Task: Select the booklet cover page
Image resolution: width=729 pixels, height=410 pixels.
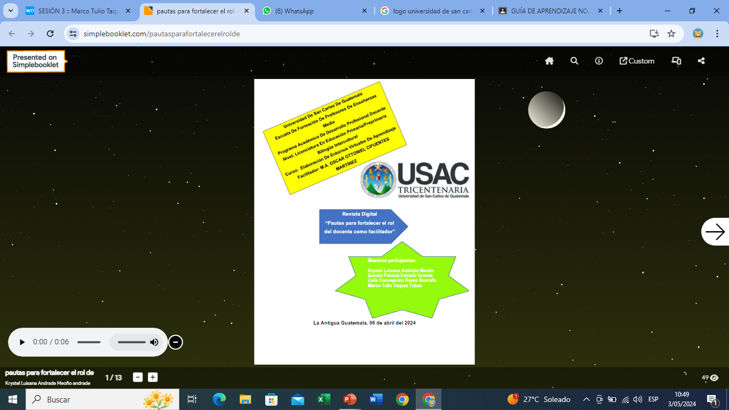Action: [364, 222]
